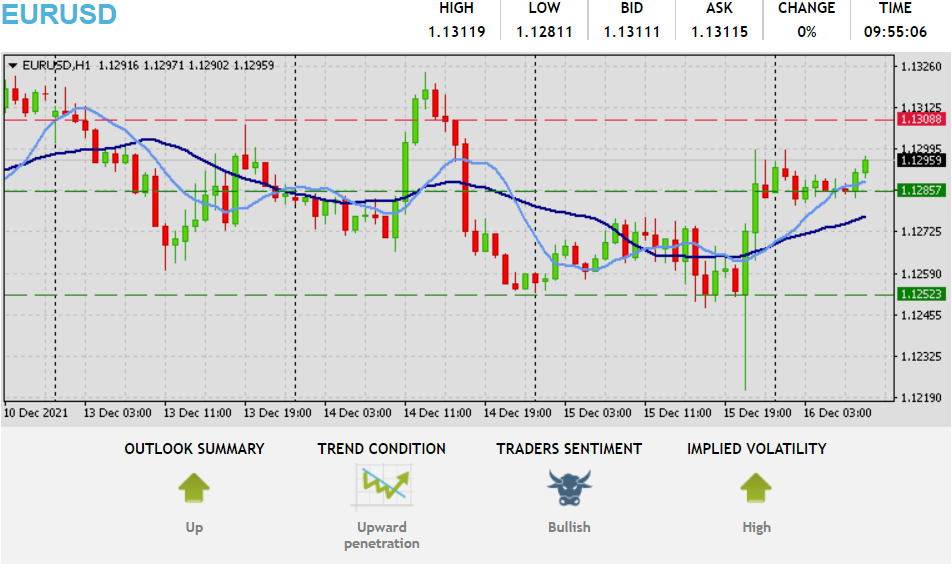Click the 13 Dec 11:00 time axis label

pos(197,413)
